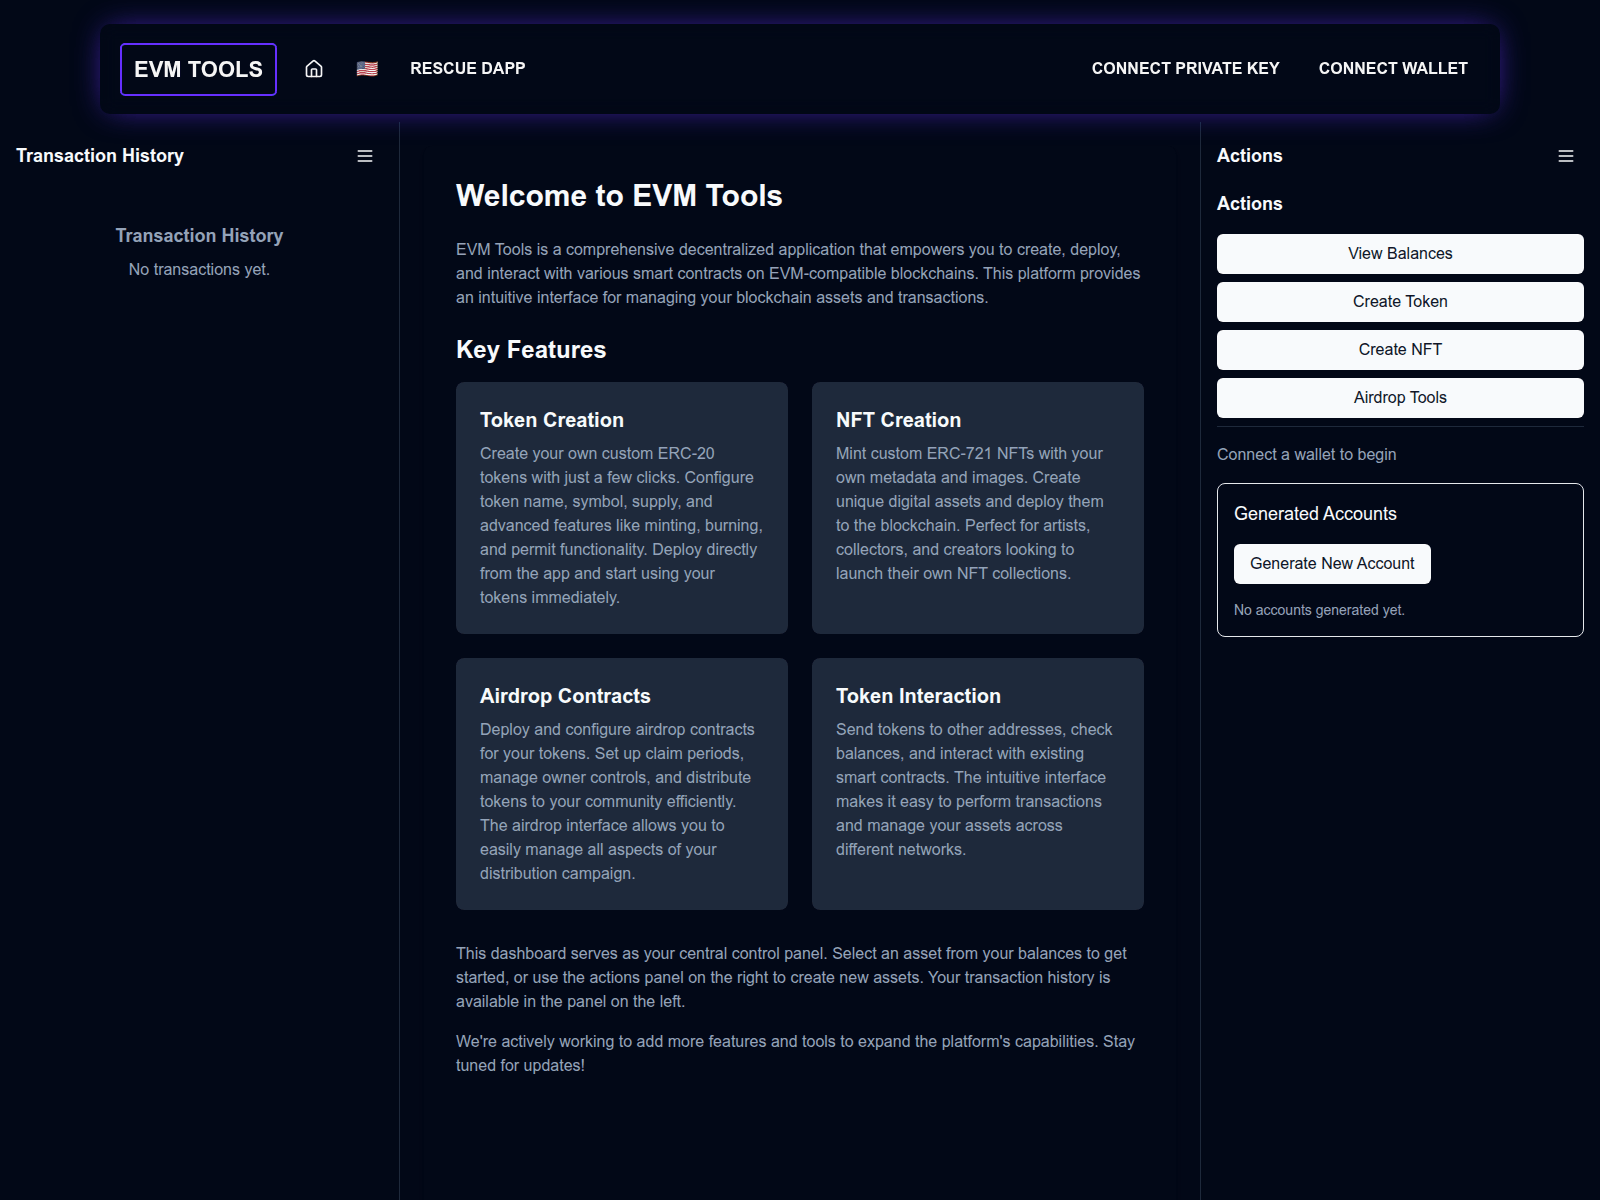
Task: Open the RESCUE DAPP menu item
Action: tap(467, 69)
